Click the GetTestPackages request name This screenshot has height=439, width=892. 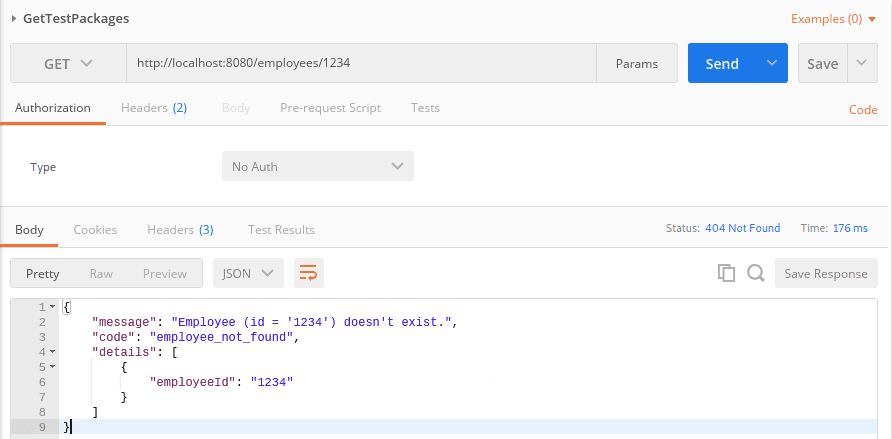(76, 19)
